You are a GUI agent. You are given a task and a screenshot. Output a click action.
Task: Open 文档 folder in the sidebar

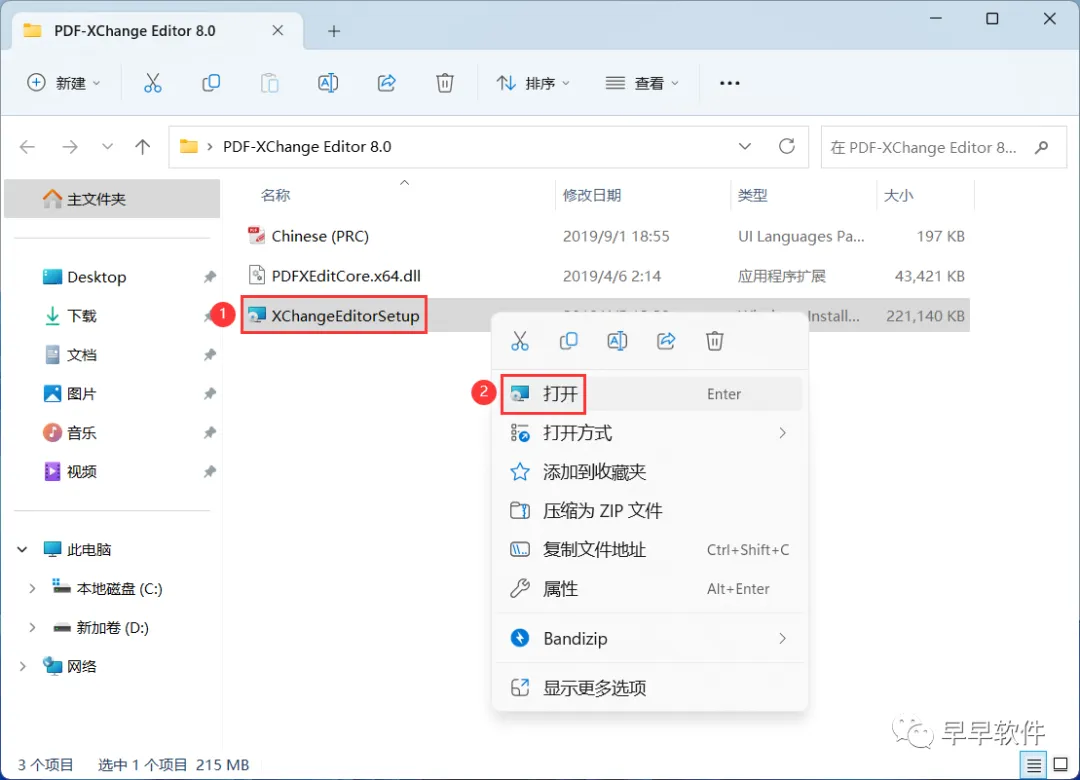point(81,355)
